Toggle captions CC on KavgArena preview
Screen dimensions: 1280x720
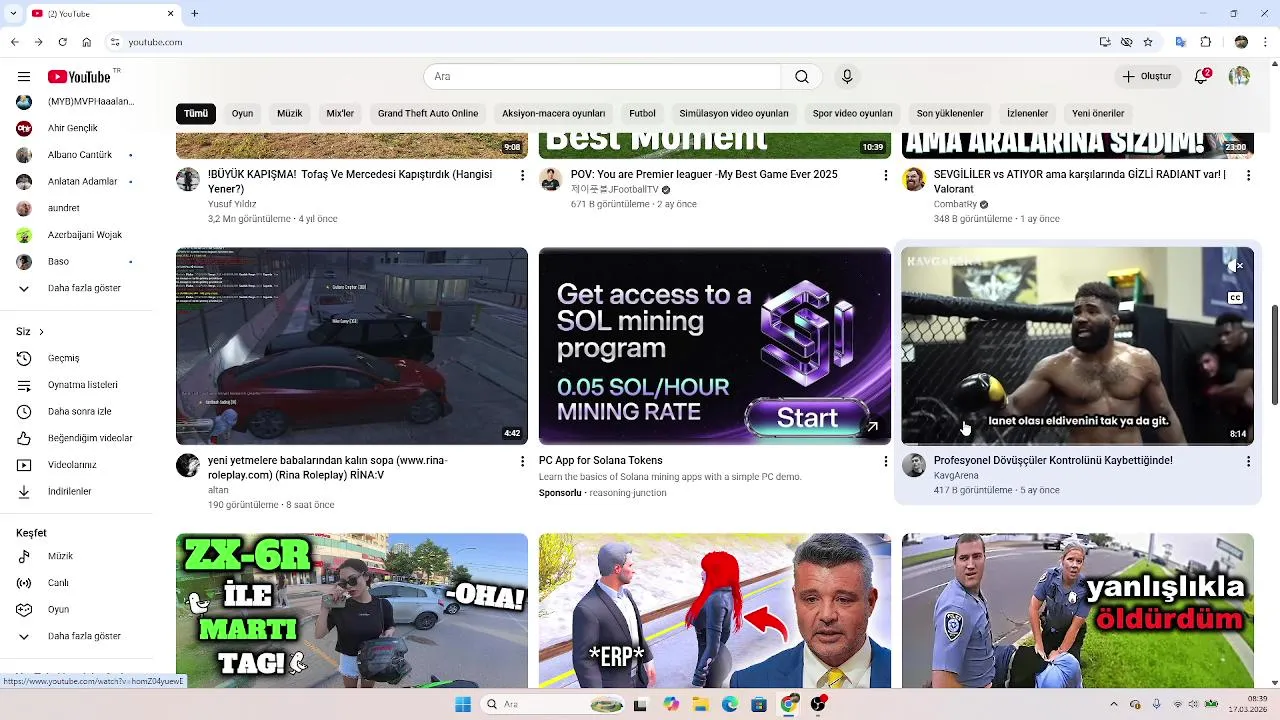1235,298
